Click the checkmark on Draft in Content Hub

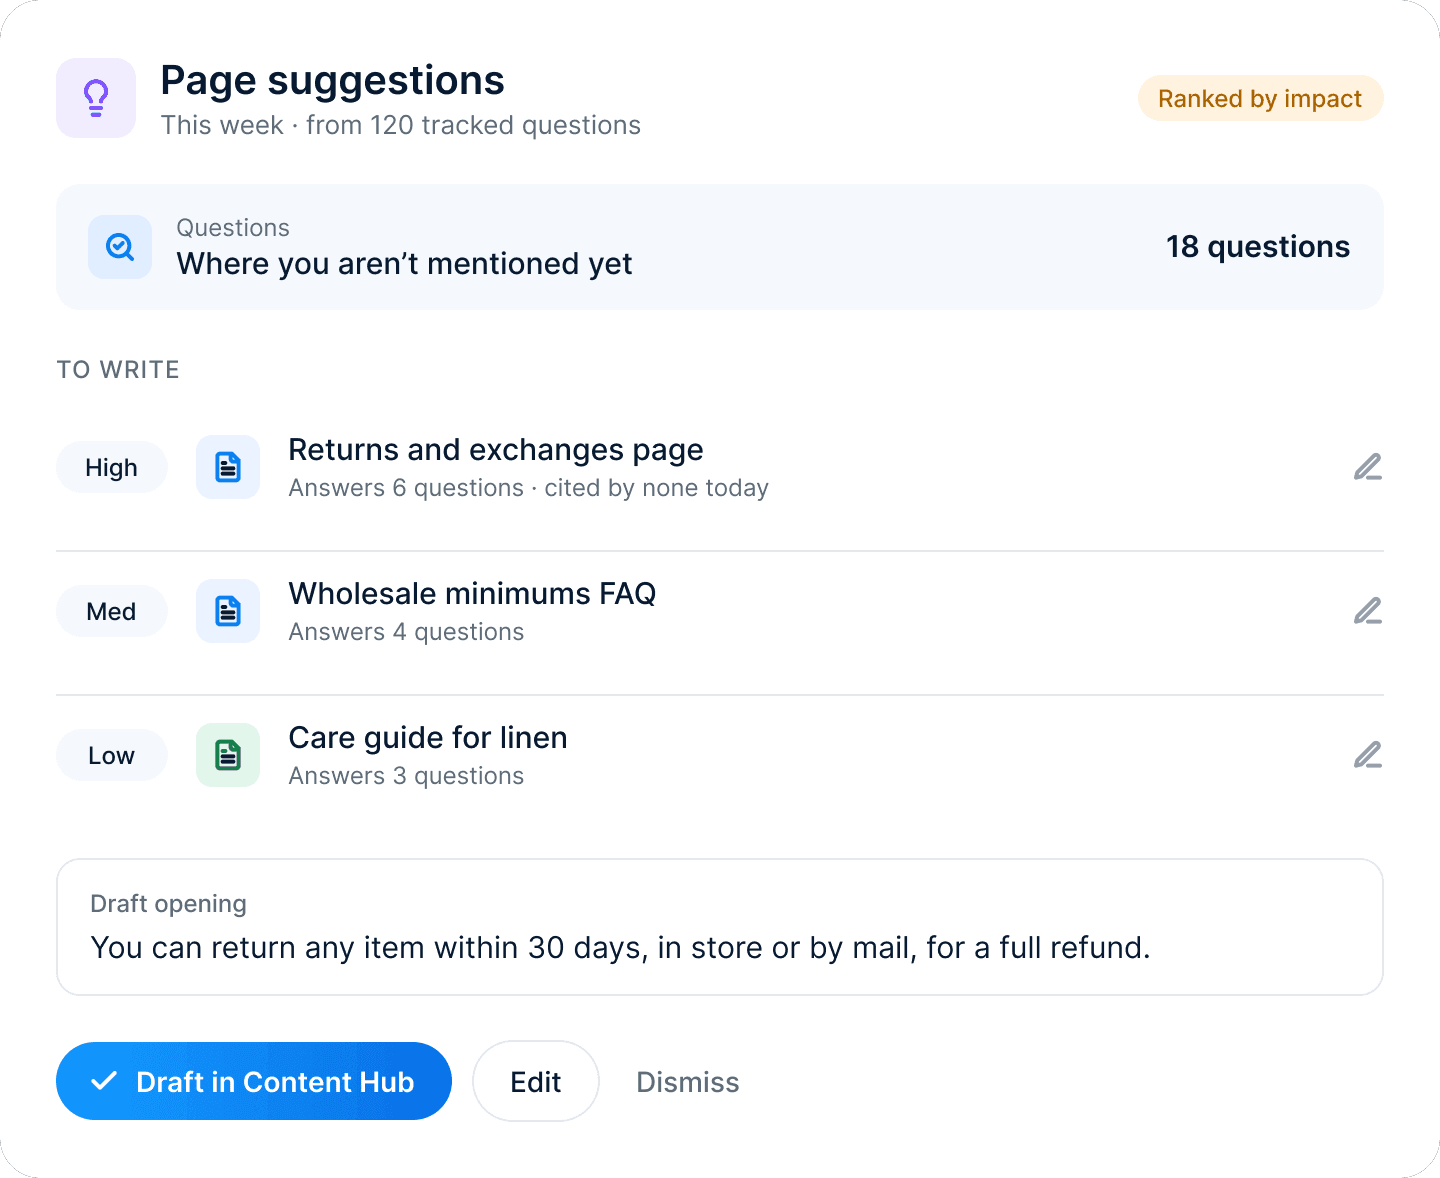click(x=104, y=1081)
